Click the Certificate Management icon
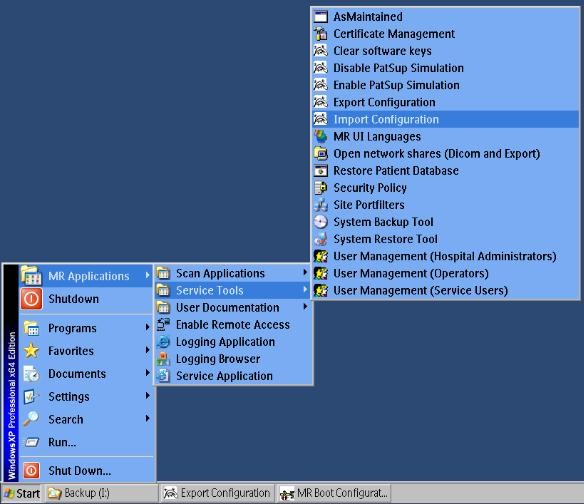Viewport: 584px width, 504px height. (320, 34)
